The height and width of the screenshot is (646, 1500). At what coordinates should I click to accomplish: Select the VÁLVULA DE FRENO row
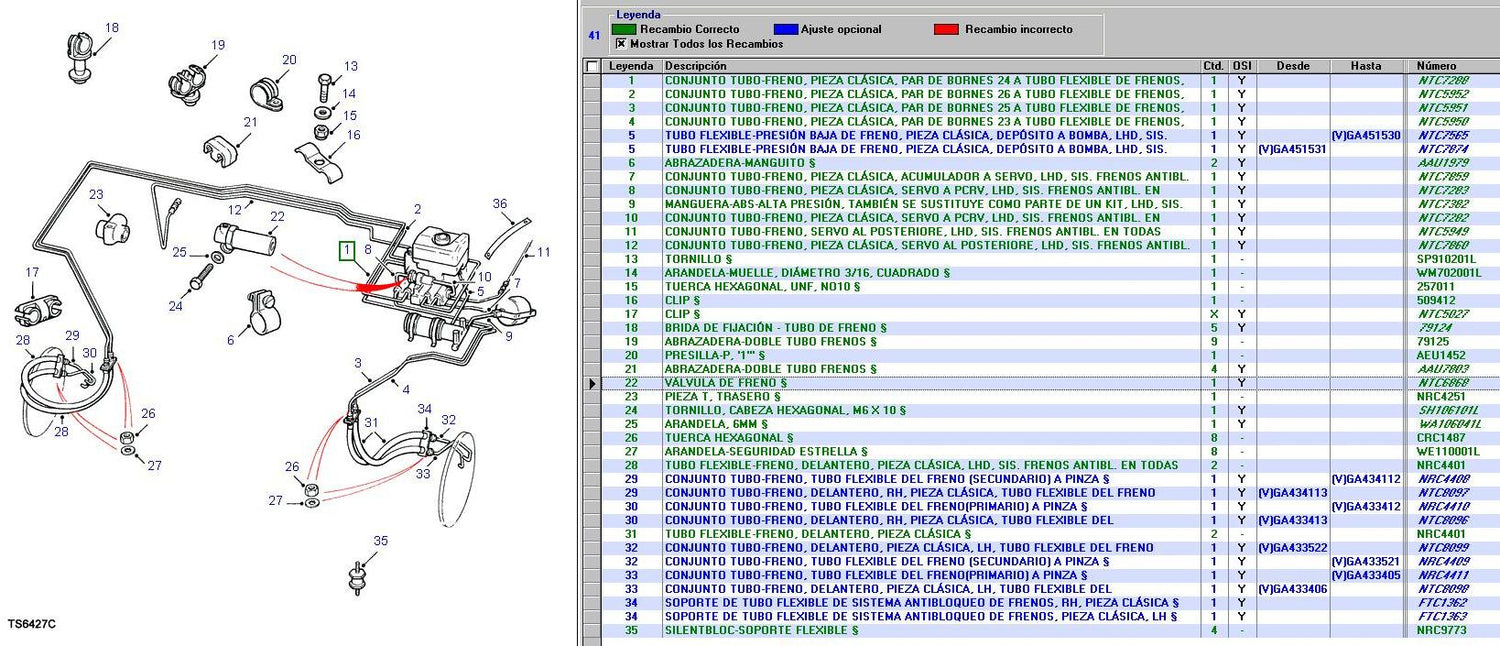pos(726,383)
